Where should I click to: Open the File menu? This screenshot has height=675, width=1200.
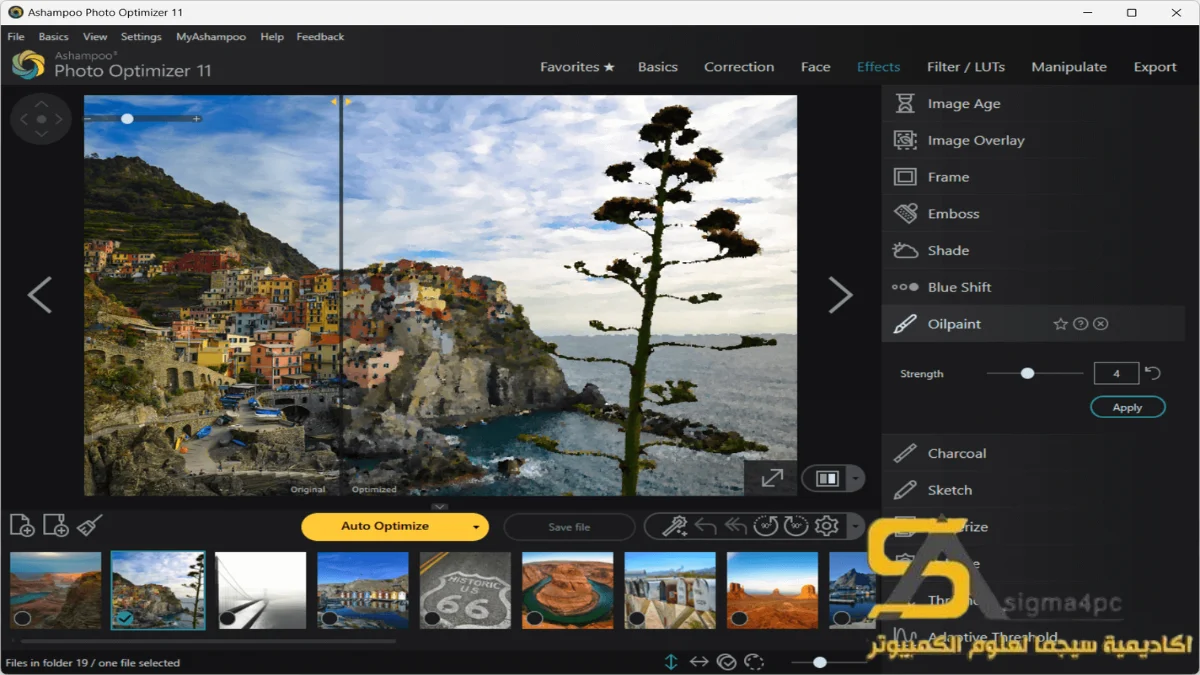point(16,37)
